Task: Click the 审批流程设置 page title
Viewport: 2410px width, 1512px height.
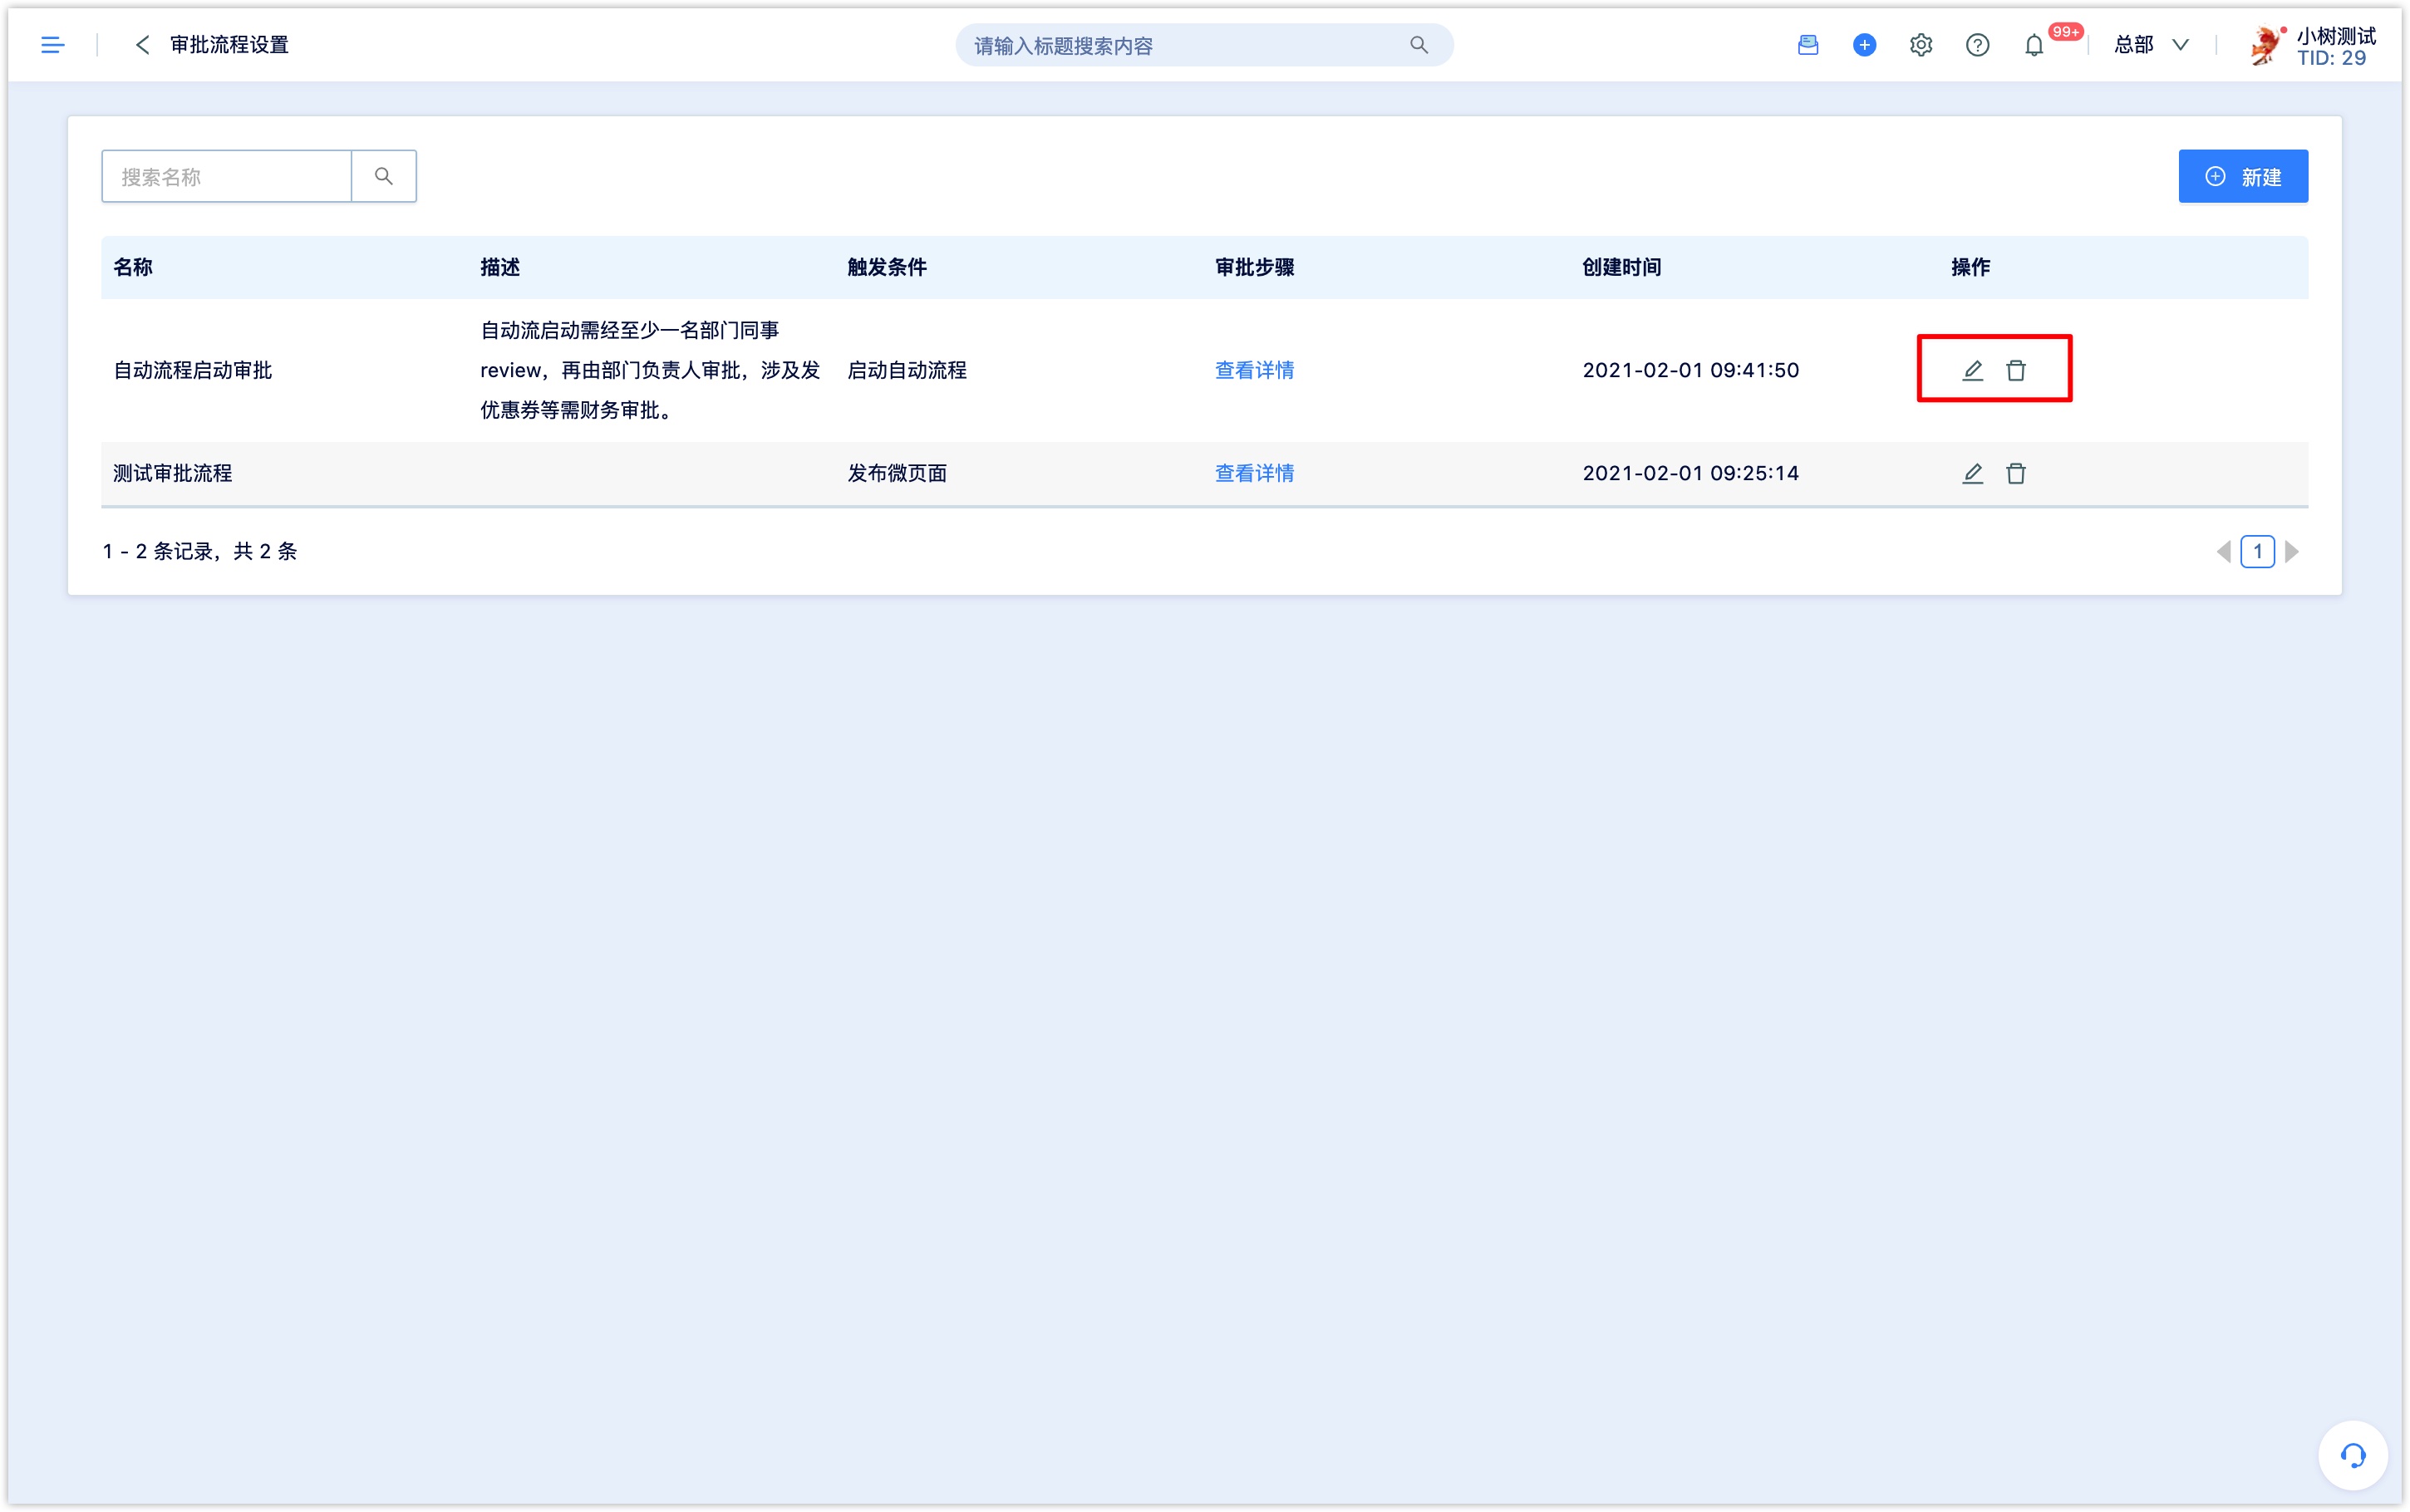Action: click(x=229, y=45)
